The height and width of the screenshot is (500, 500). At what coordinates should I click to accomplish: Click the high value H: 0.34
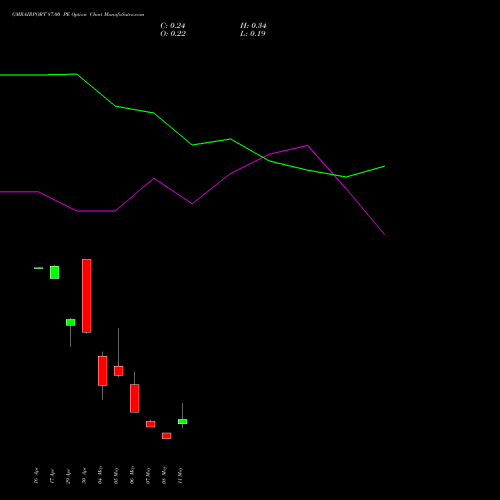(253, 26)
